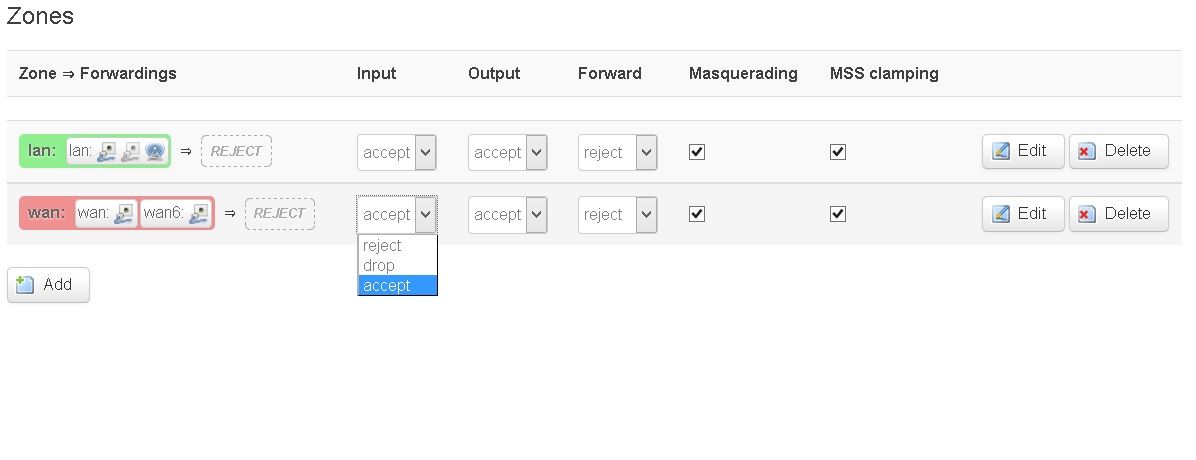This screenshot has height=460, width=1196.
Task: Edit the wan zone
Action: click(1023, 214)
